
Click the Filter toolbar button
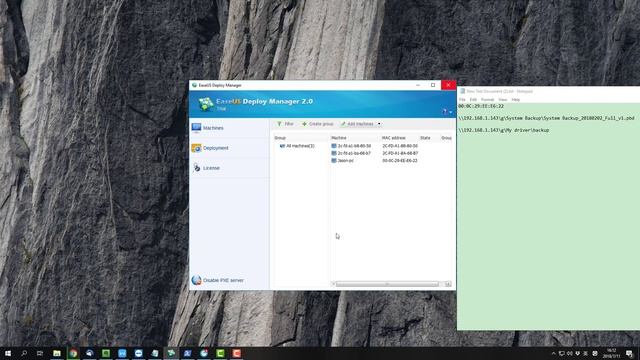(285, 124)
